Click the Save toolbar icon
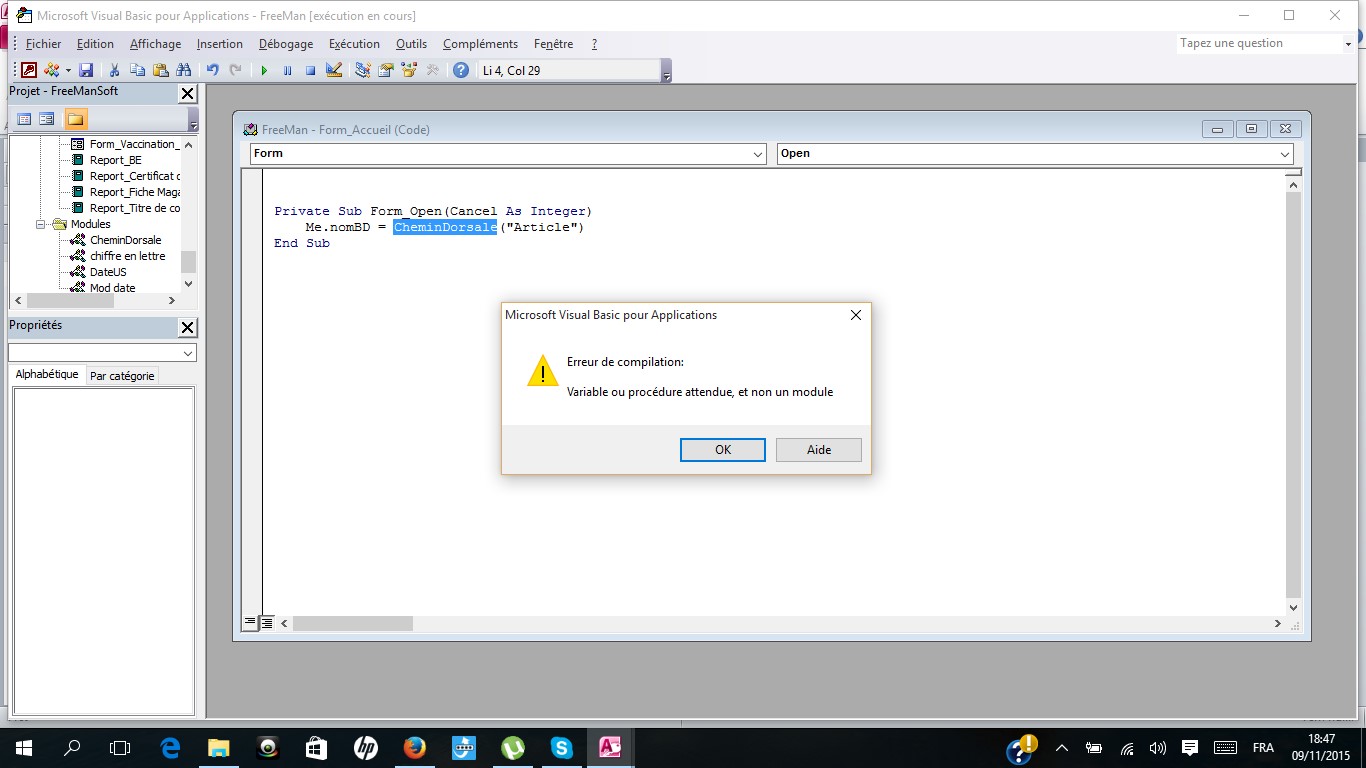 click(86, 70)
